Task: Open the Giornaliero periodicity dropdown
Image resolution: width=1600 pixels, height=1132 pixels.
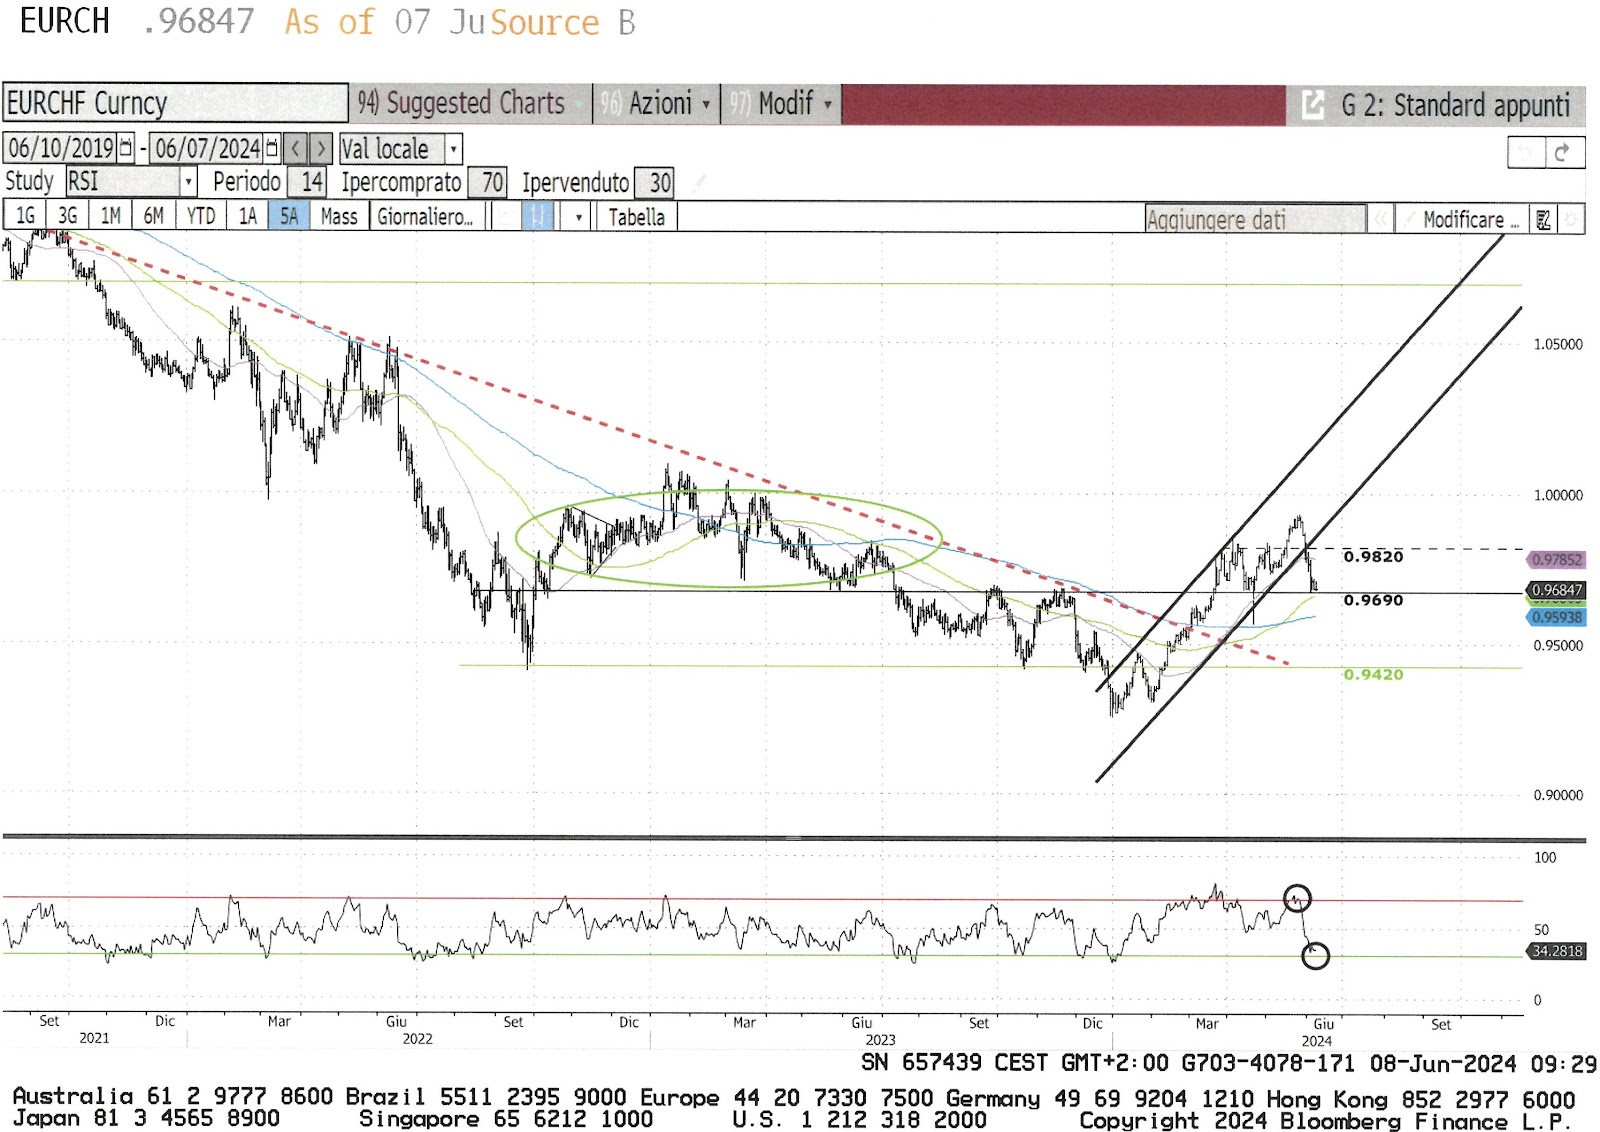Action: click(430, 217)
